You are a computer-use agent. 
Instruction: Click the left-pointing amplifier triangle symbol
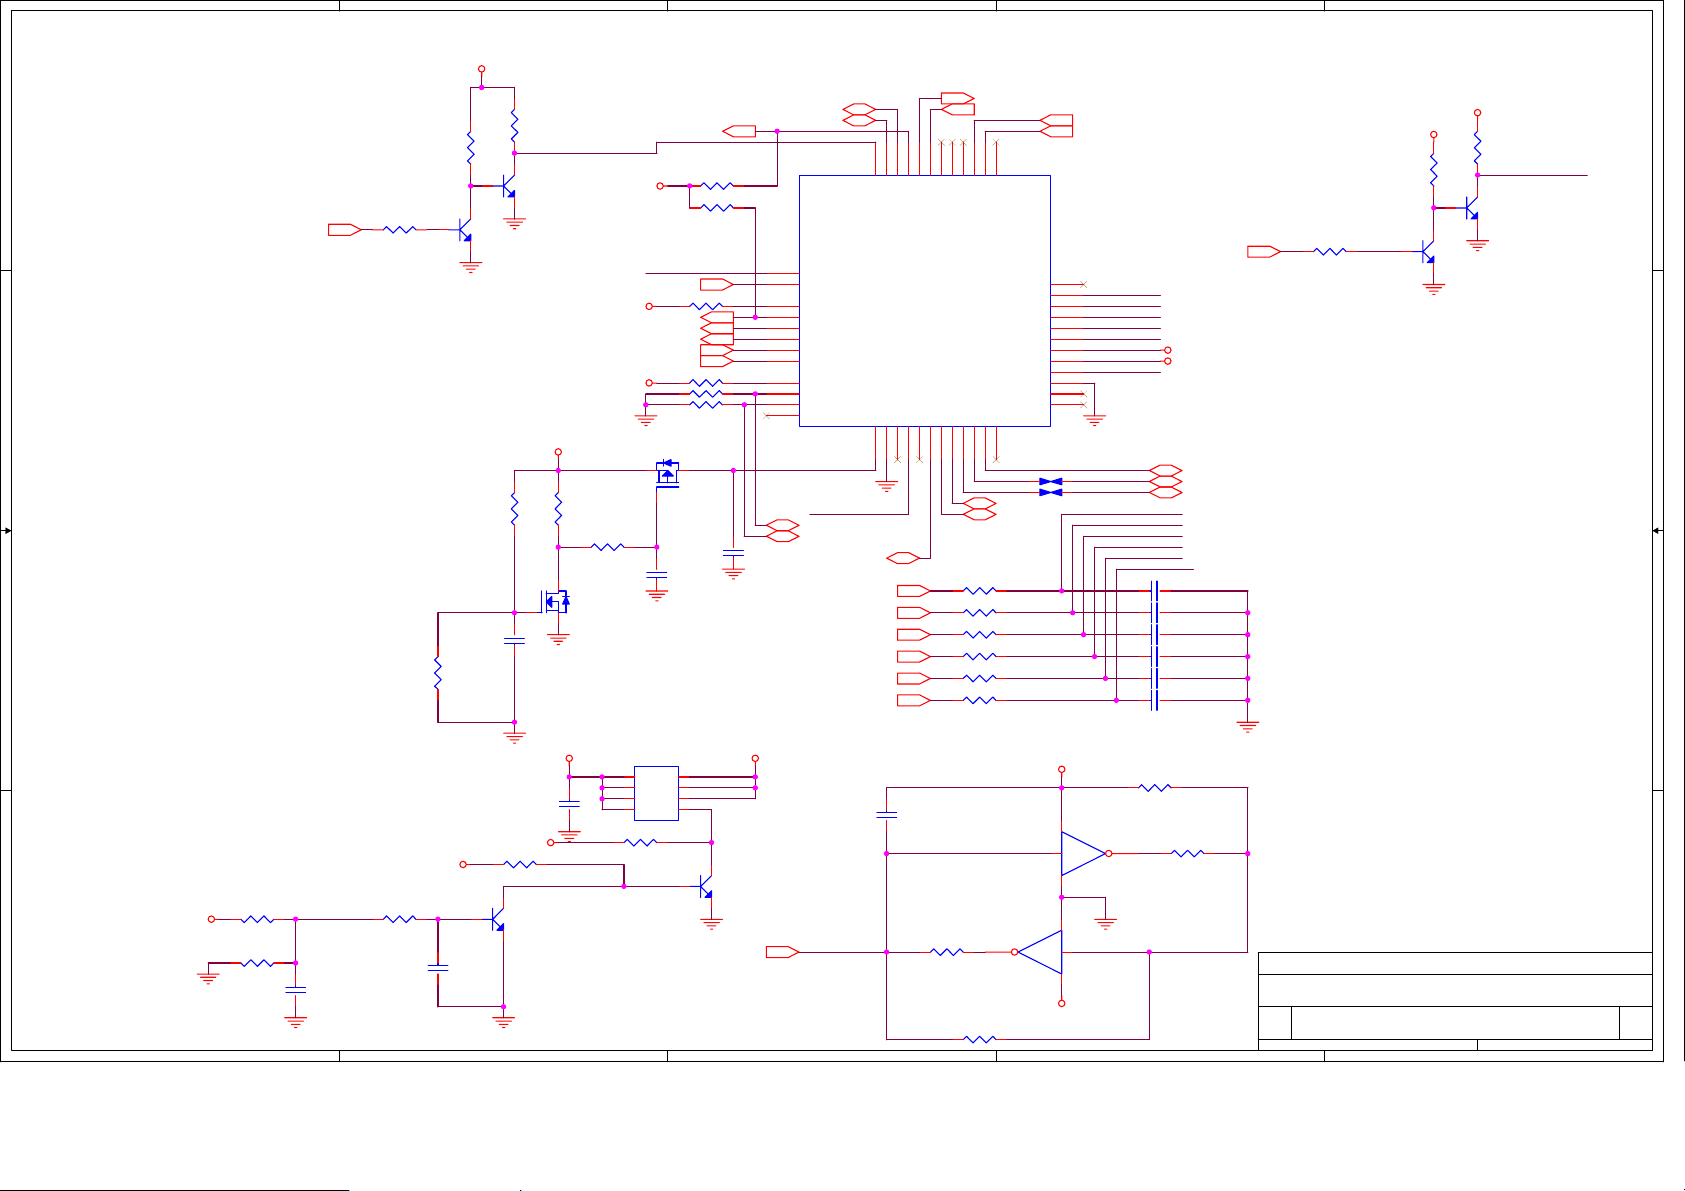pyautogui.click(x=1040, y=952)
